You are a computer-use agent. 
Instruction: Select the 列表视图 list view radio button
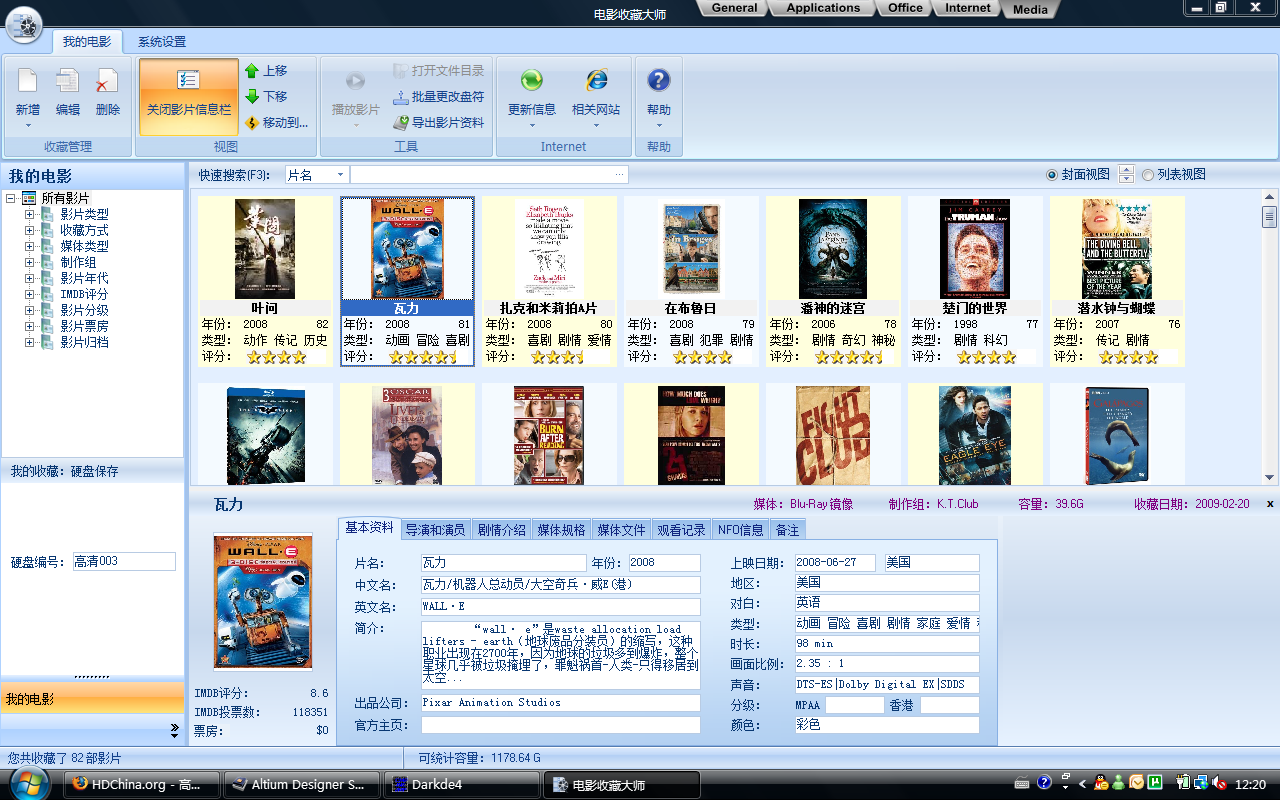tap(1147, 175)
